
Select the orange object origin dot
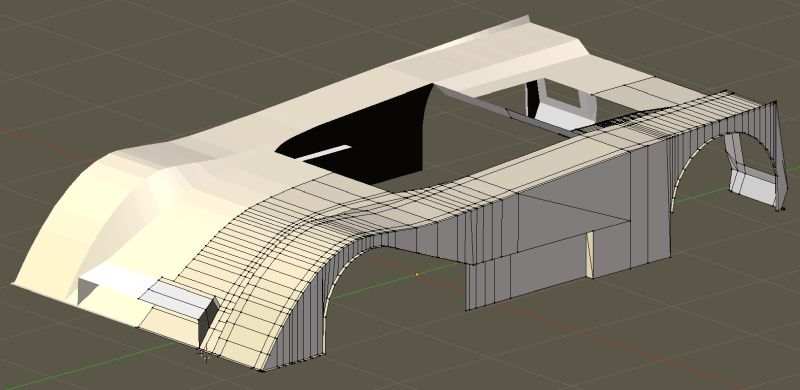(417, 275)
